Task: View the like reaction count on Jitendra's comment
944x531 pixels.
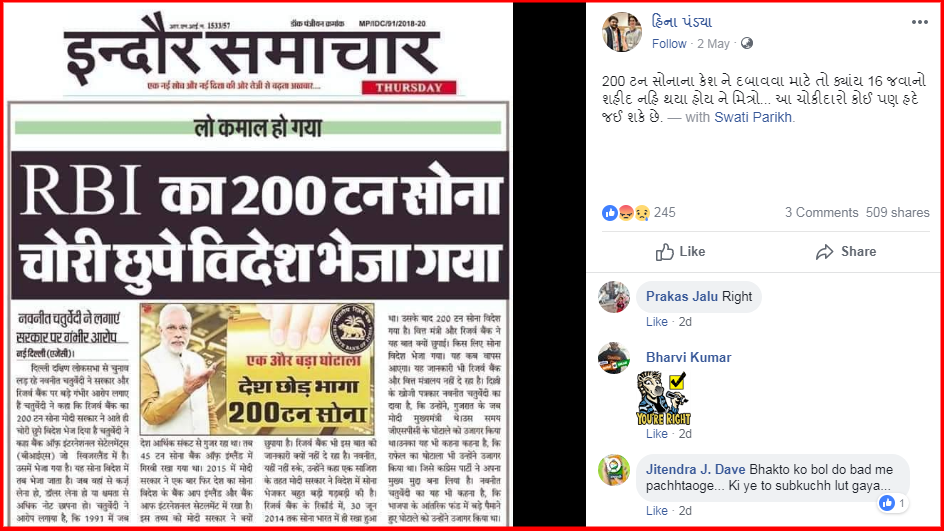Action: 893,503
